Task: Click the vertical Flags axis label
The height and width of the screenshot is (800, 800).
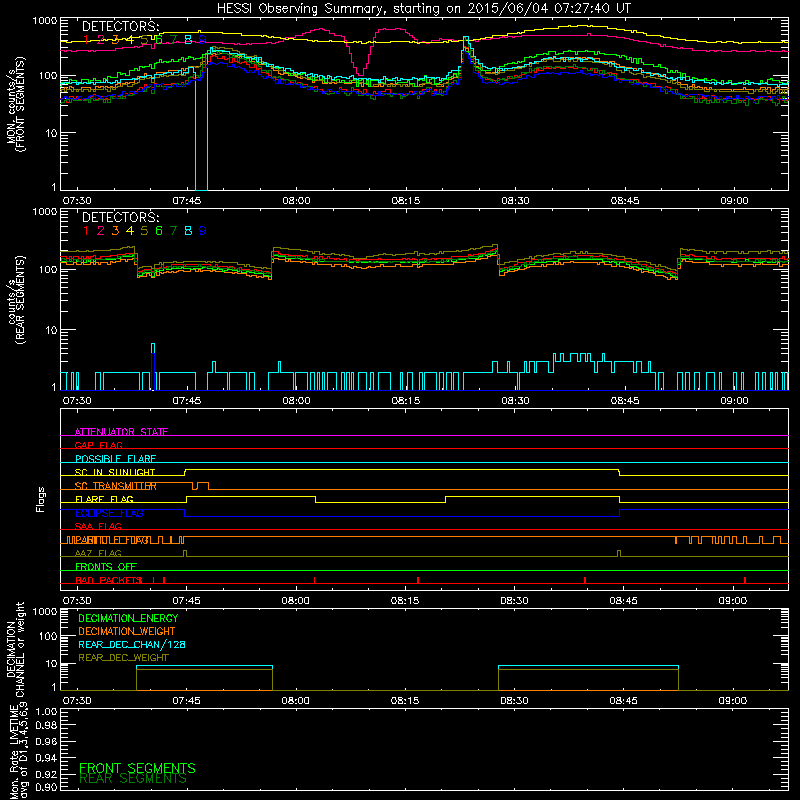Action: click(41, 499)
